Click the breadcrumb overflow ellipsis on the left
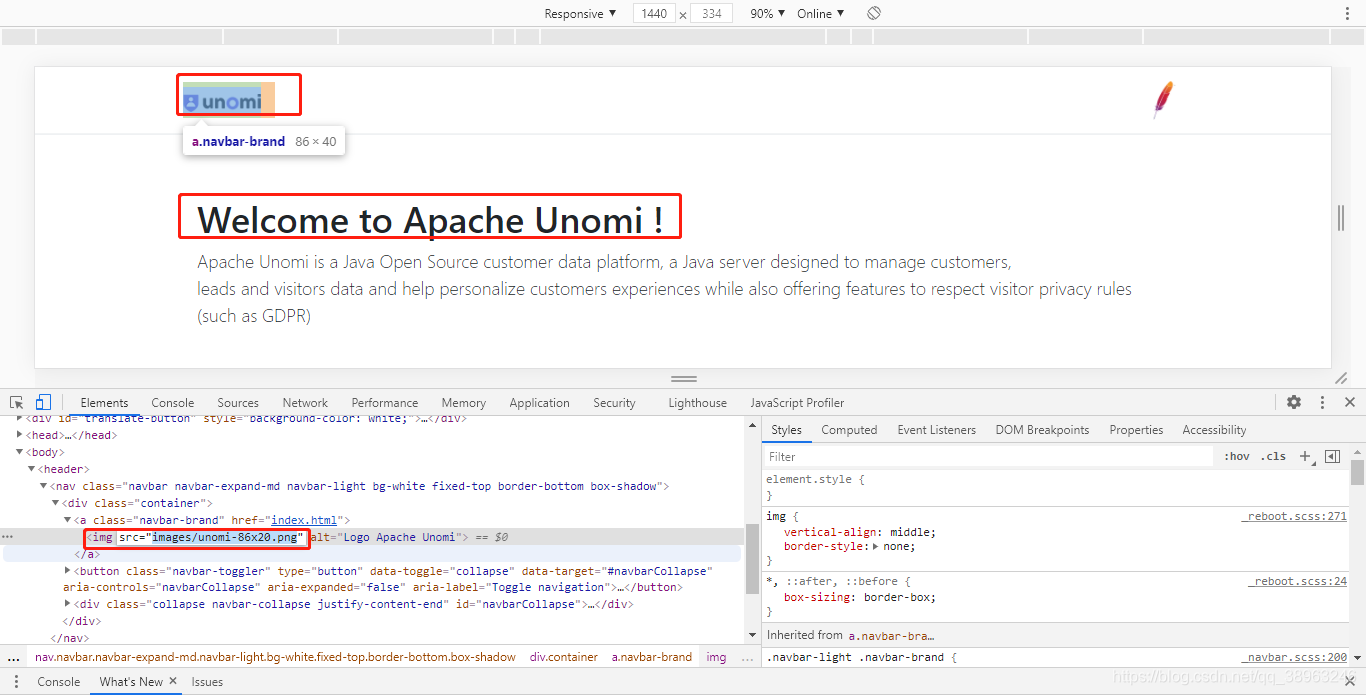Image resolution: width=1366 pixels, height=695 pixels. (14, 657)
